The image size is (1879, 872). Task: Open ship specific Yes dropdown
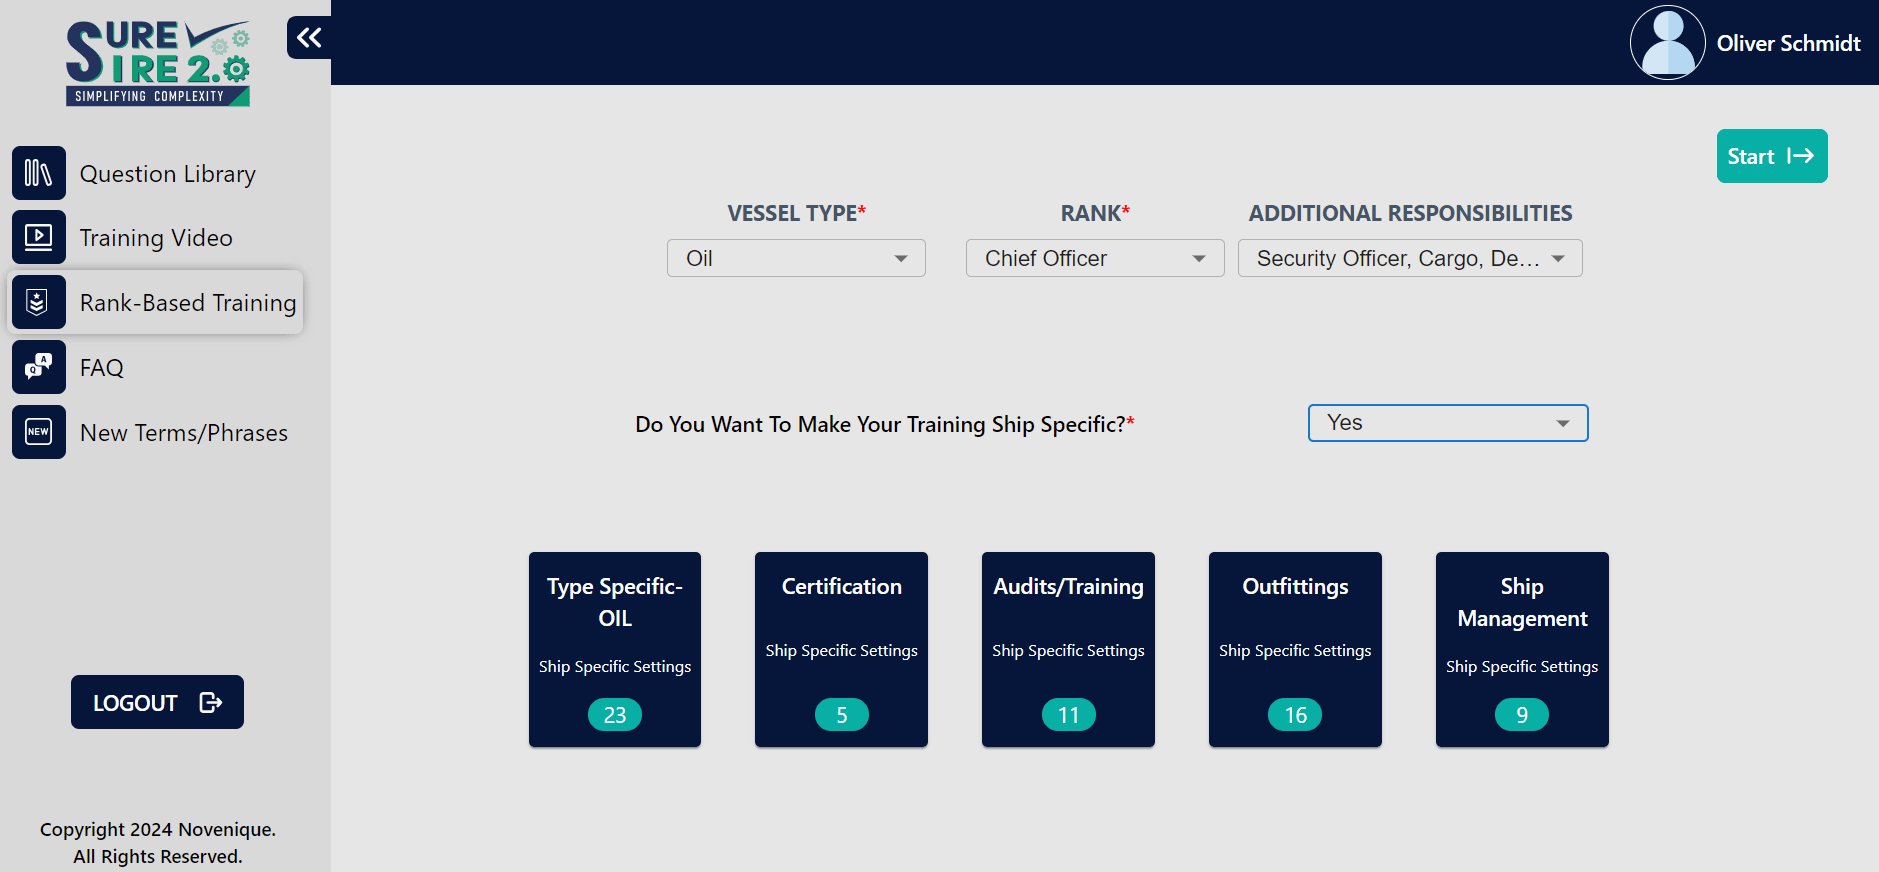1448,423
